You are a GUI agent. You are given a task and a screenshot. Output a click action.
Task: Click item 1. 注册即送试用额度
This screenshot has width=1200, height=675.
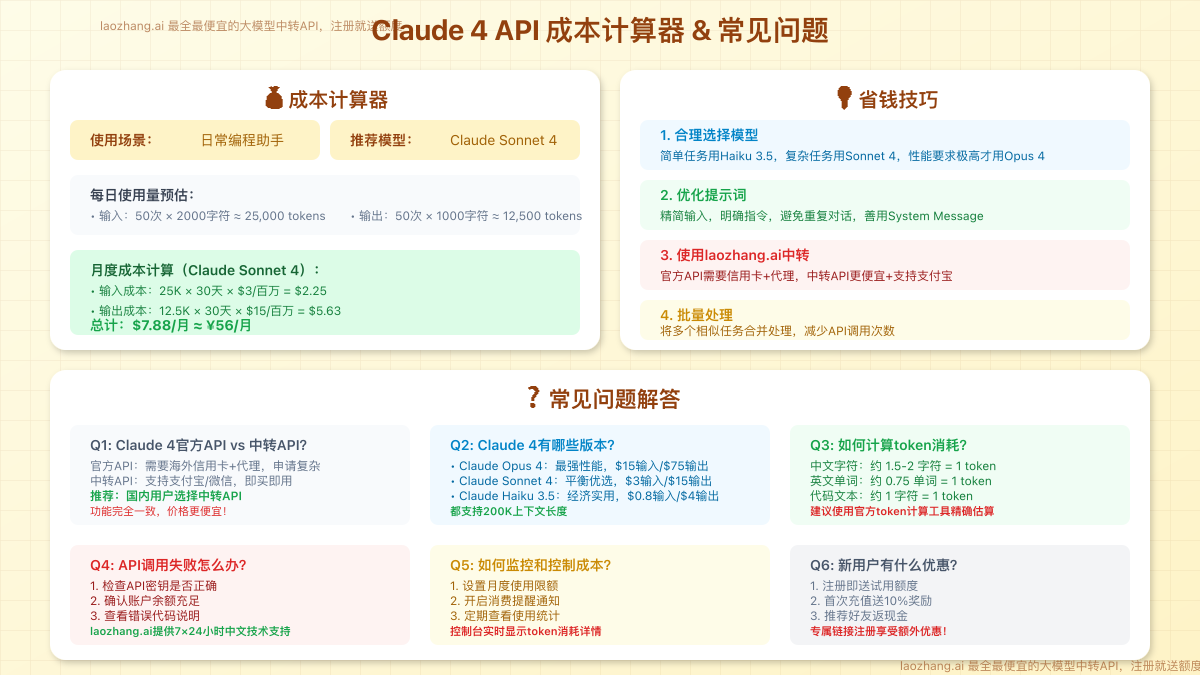pos(864,586)
